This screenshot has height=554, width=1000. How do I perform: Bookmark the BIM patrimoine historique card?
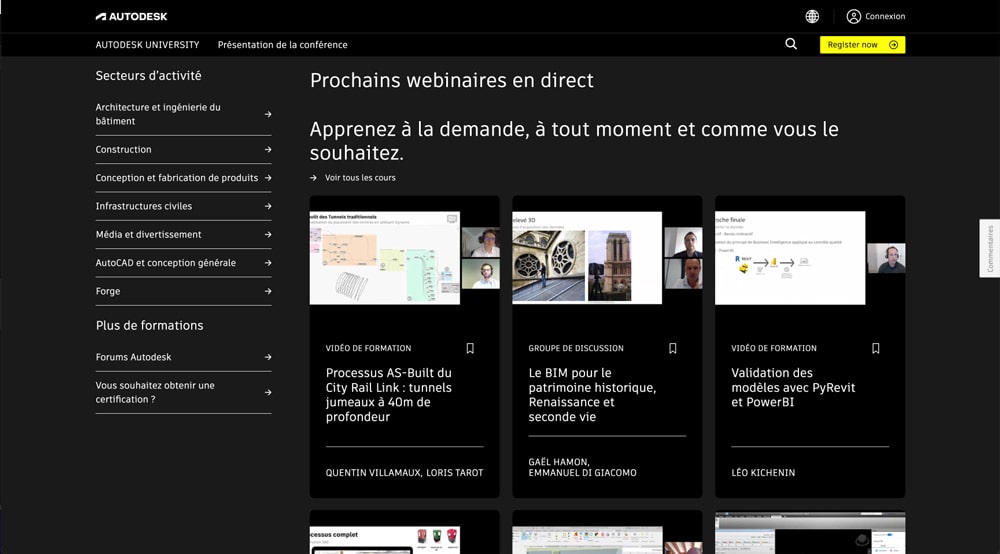(x=672, y=348)
